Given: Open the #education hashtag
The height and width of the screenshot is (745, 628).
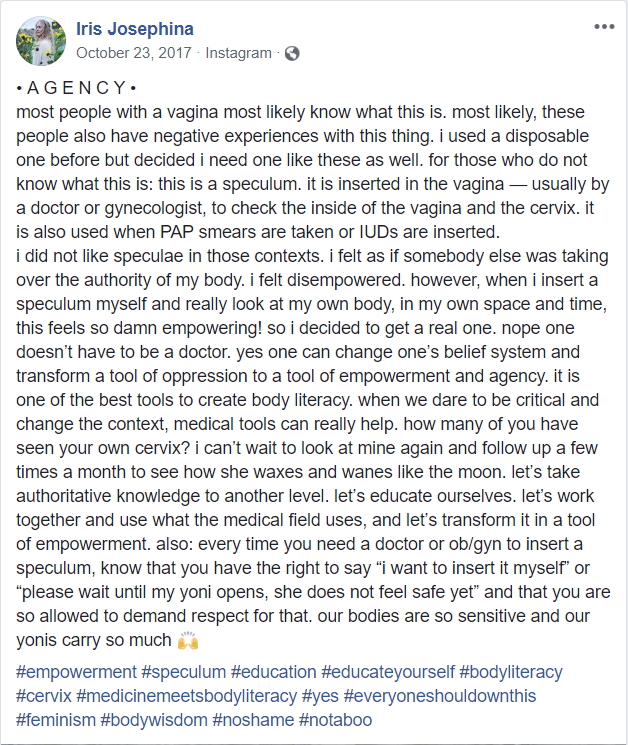Looking at the screenshot, I should [x=274, y=672].
